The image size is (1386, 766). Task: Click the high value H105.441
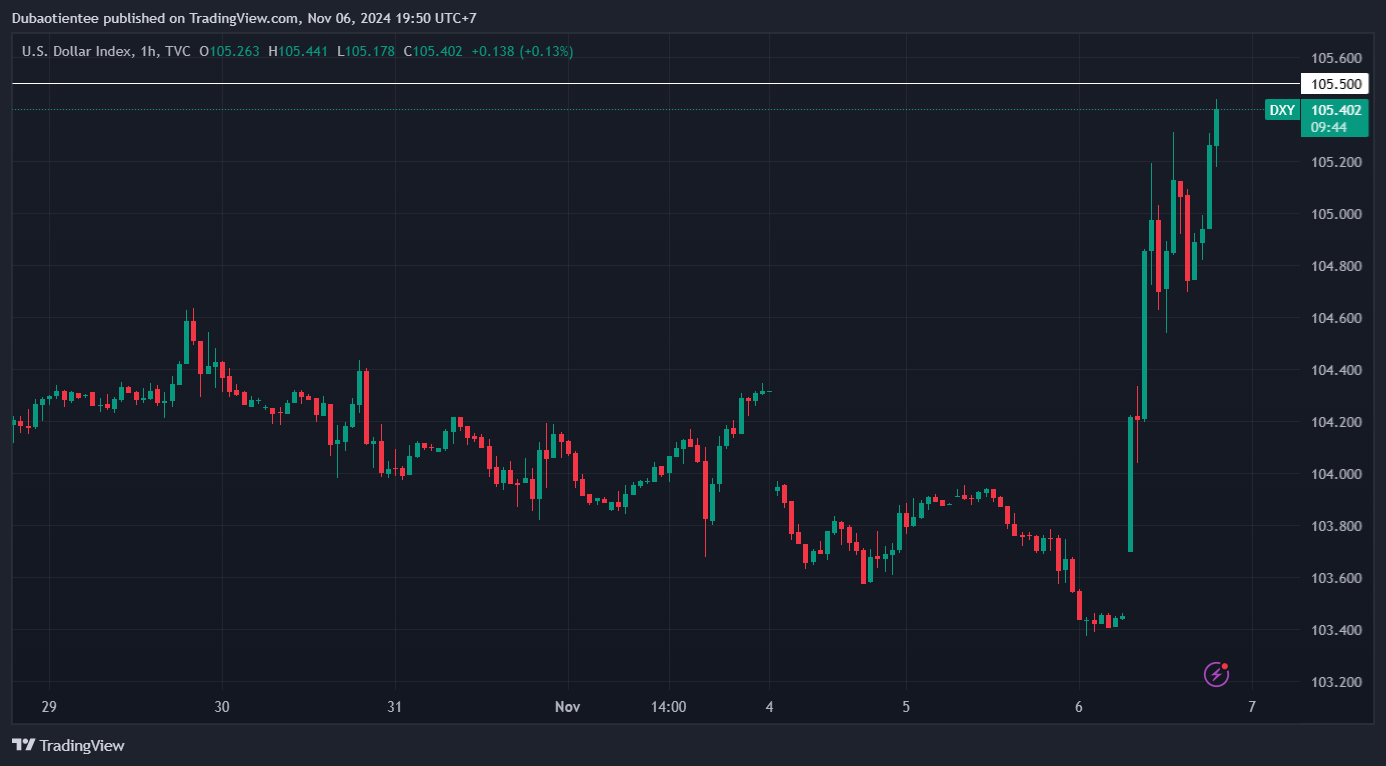pyautogui.click(x=298, y=51)
